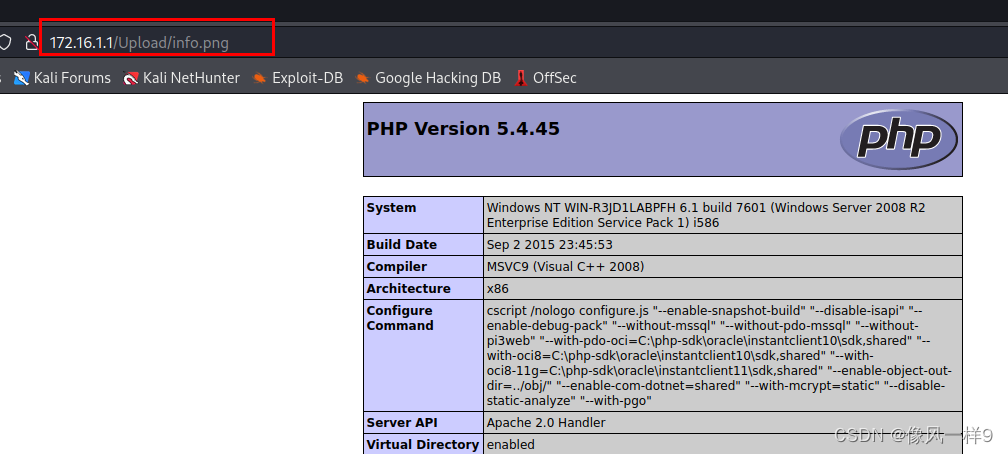Open the OffSec bookmark
The image size is (1008, 454).
coord(545,78)
